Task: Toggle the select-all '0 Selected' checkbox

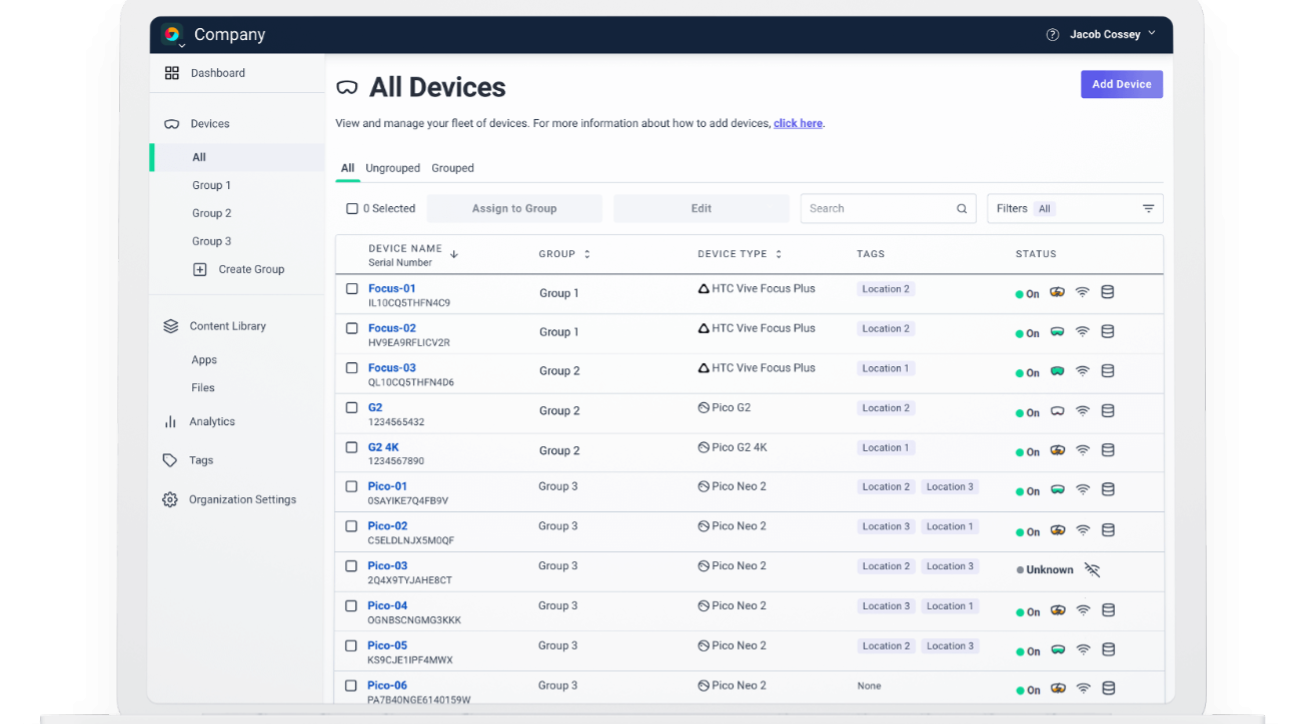Action: pyautogui.click(x=352, y=209)
